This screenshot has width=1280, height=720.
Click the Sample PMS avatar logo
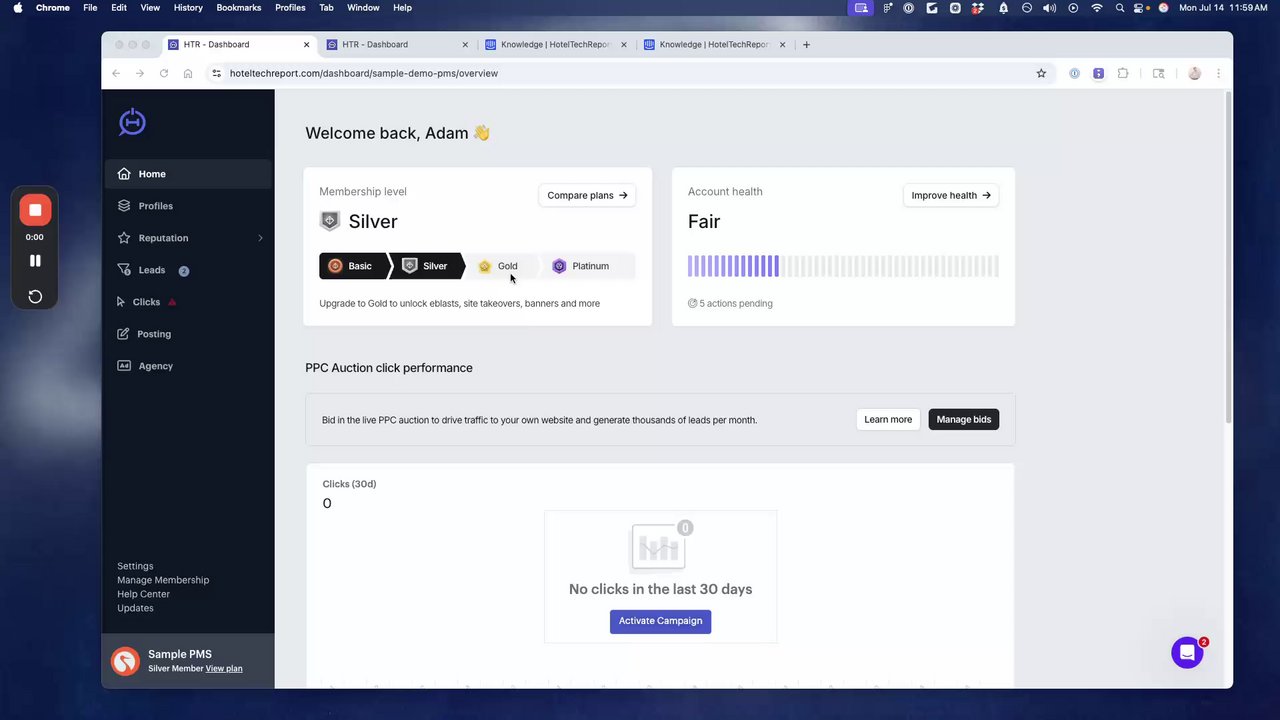click(125, 661)
